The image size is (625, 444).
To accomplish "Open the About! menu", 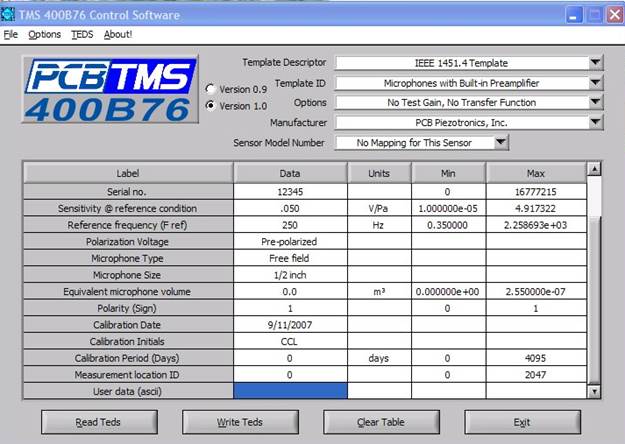I will coord(118,35).
